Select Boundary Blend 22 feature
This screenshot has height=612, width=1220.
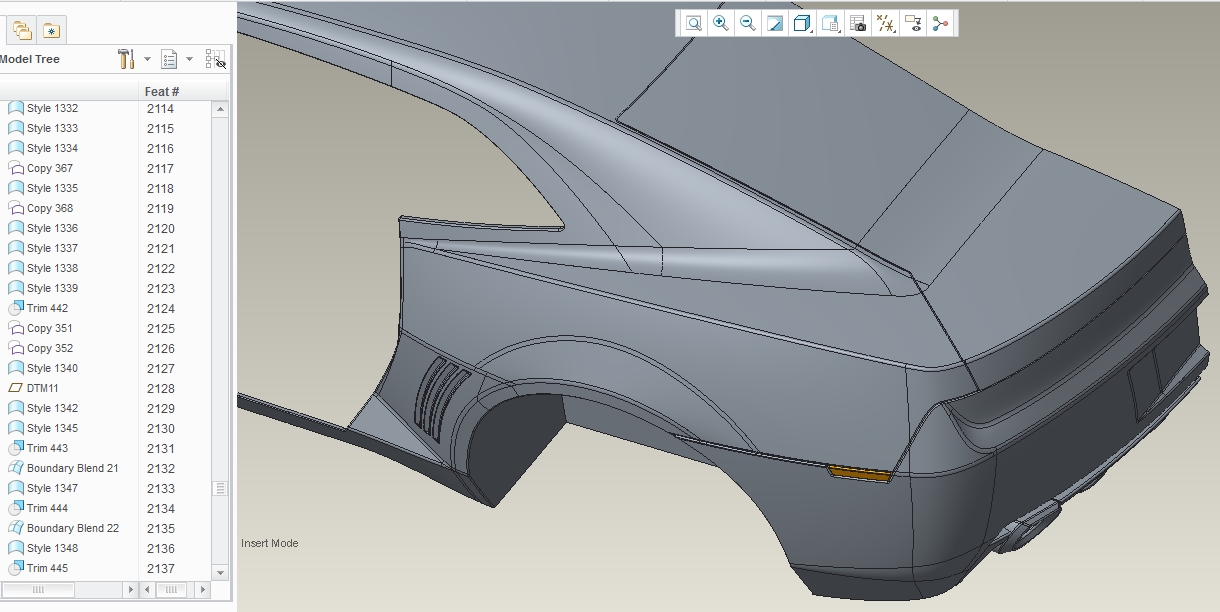(x=63, y=528)
